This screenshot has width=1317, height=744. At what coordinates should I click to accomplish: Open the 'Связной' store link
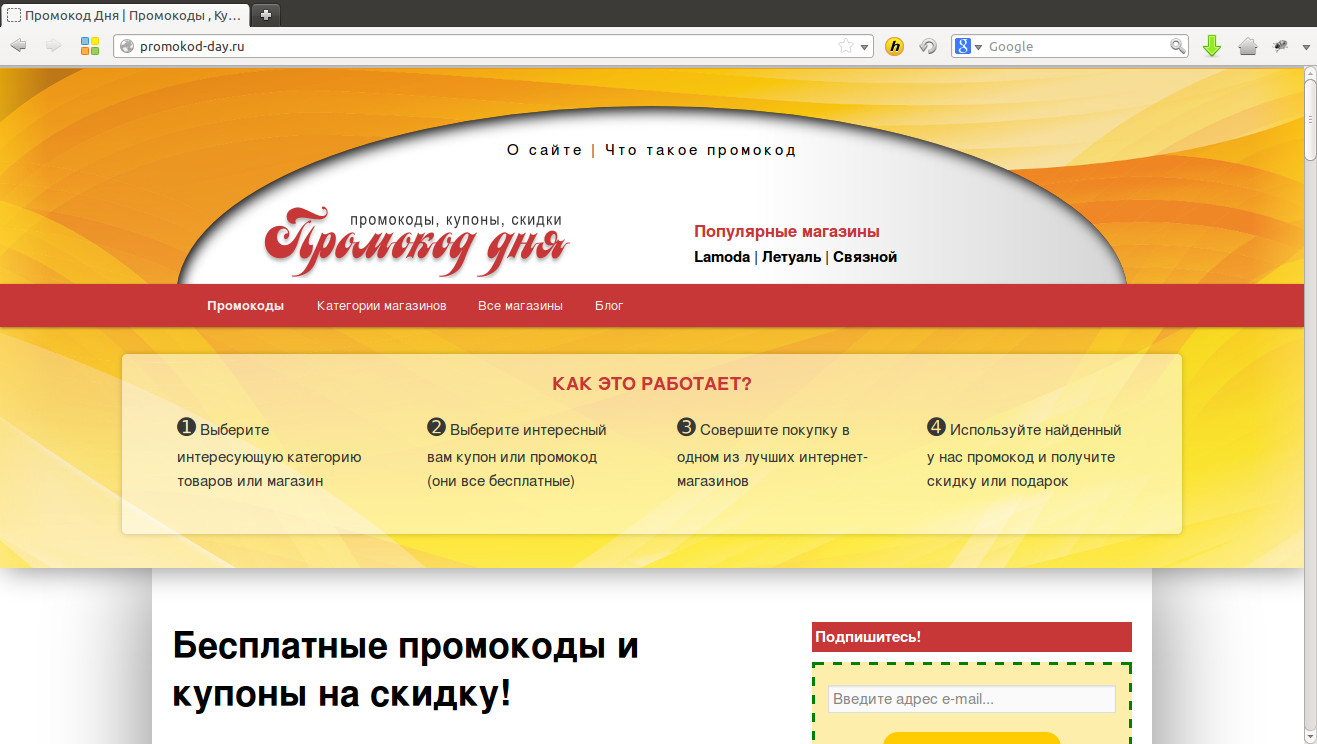click(x=865, y=257)
